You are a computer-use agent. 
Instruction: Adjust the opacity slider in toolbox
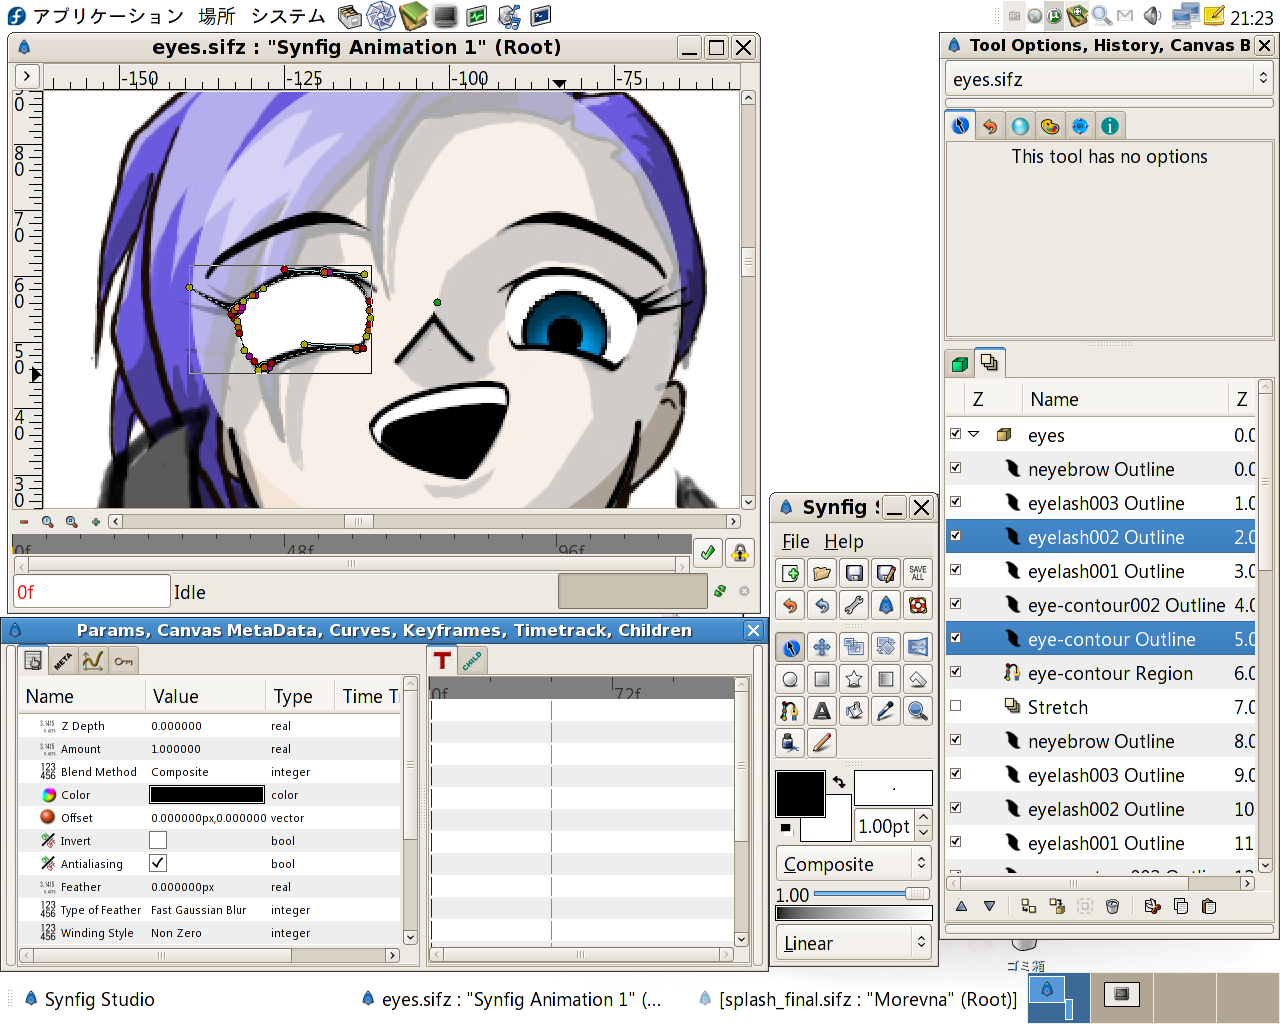[873, 894]
